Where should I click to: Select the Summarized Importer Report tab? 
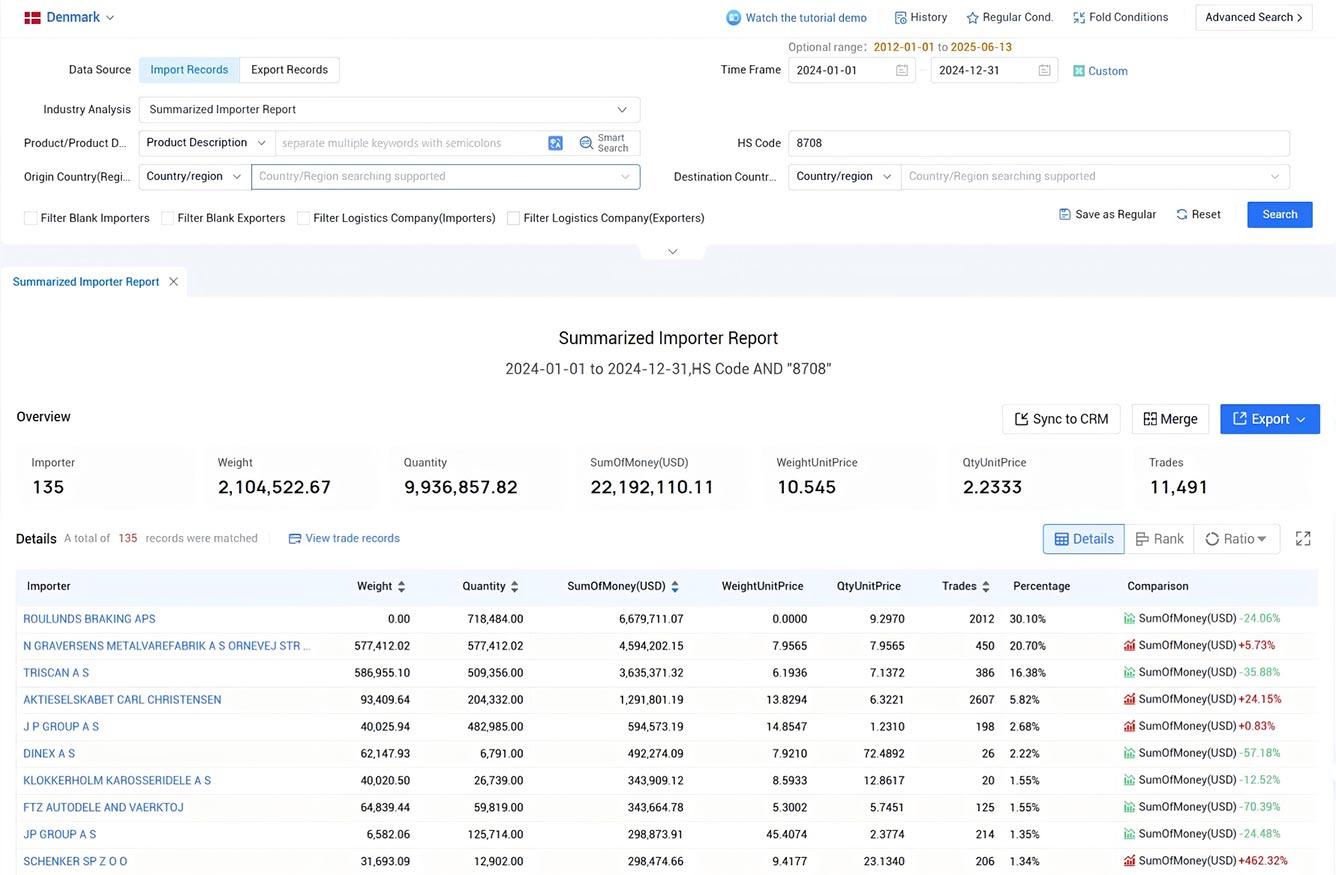[86, 282]
